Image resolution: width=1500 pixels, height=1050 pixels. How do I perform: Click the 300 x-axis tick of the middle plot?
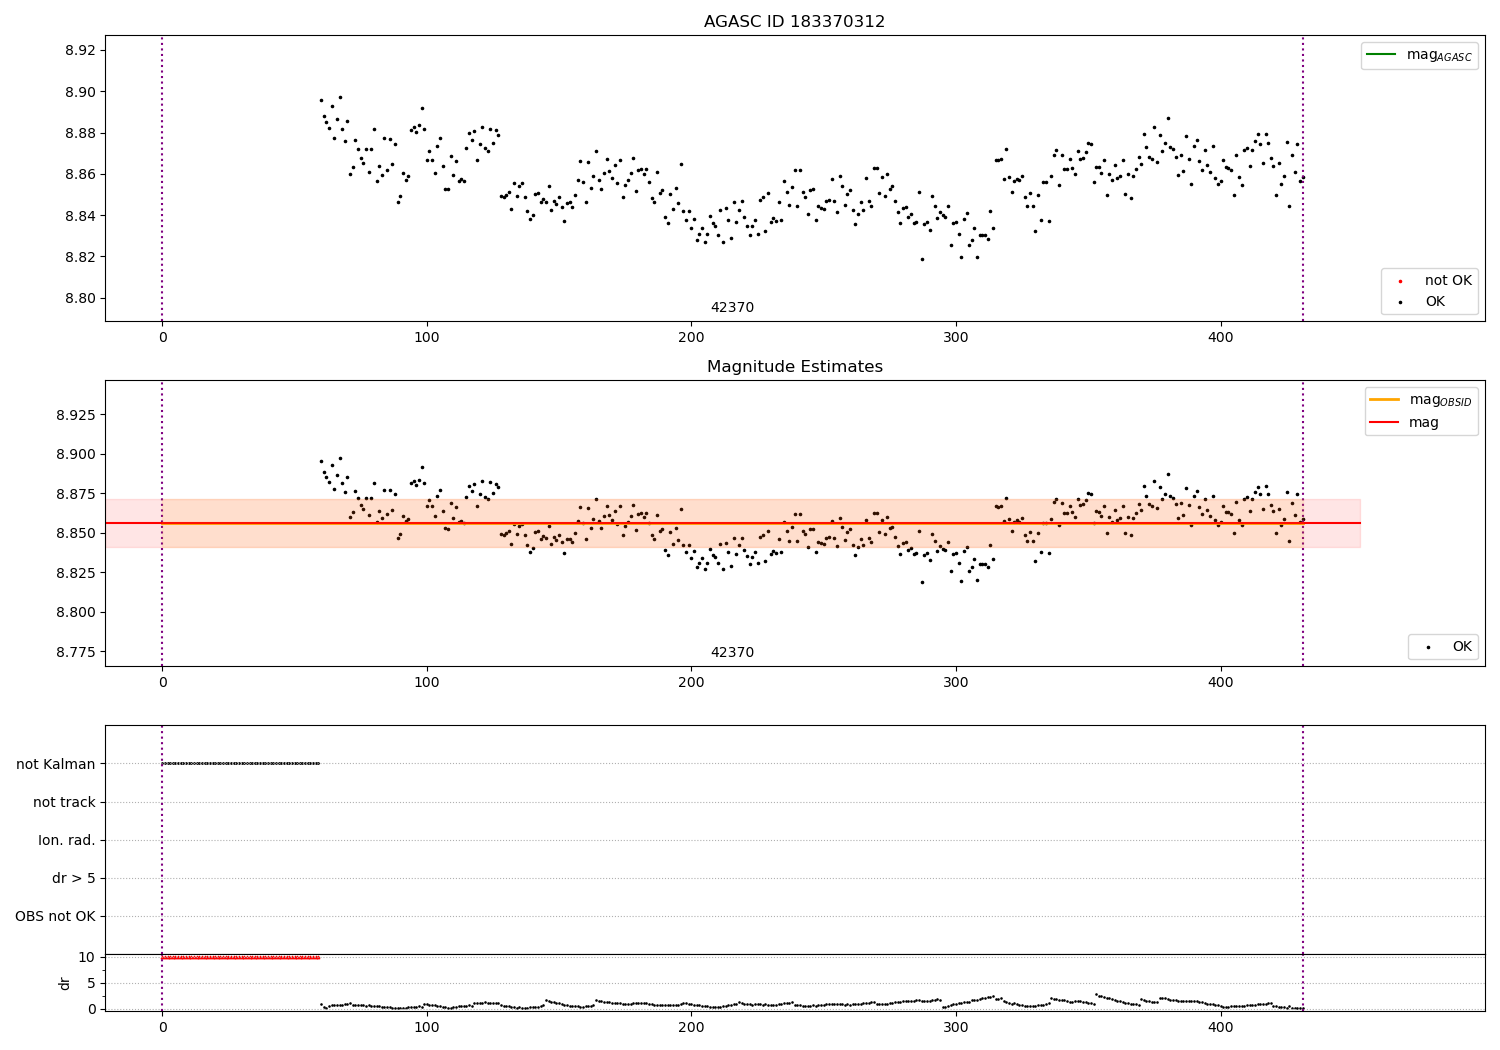[956, 682]
